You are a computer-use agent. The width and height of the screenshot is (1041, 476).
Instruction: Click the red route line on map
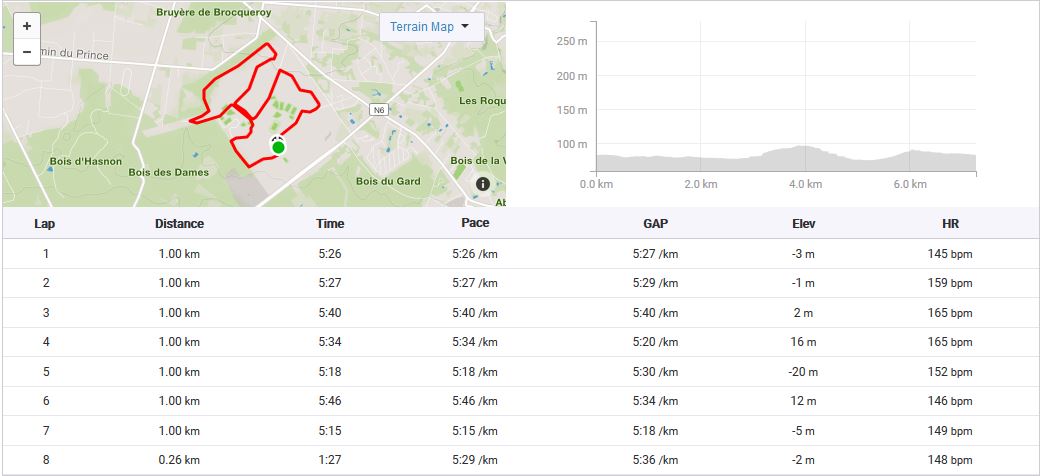[x=207, y=95]
